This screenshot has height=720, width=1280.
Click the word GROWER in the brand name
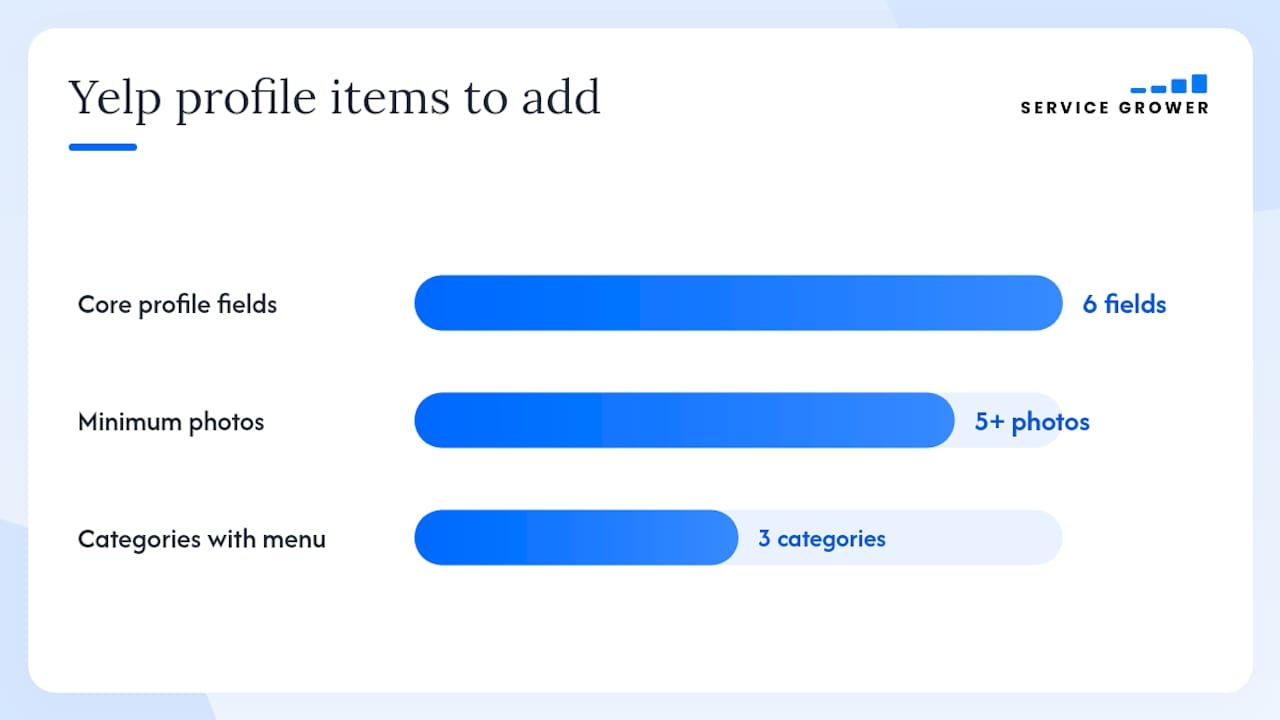1164,108
